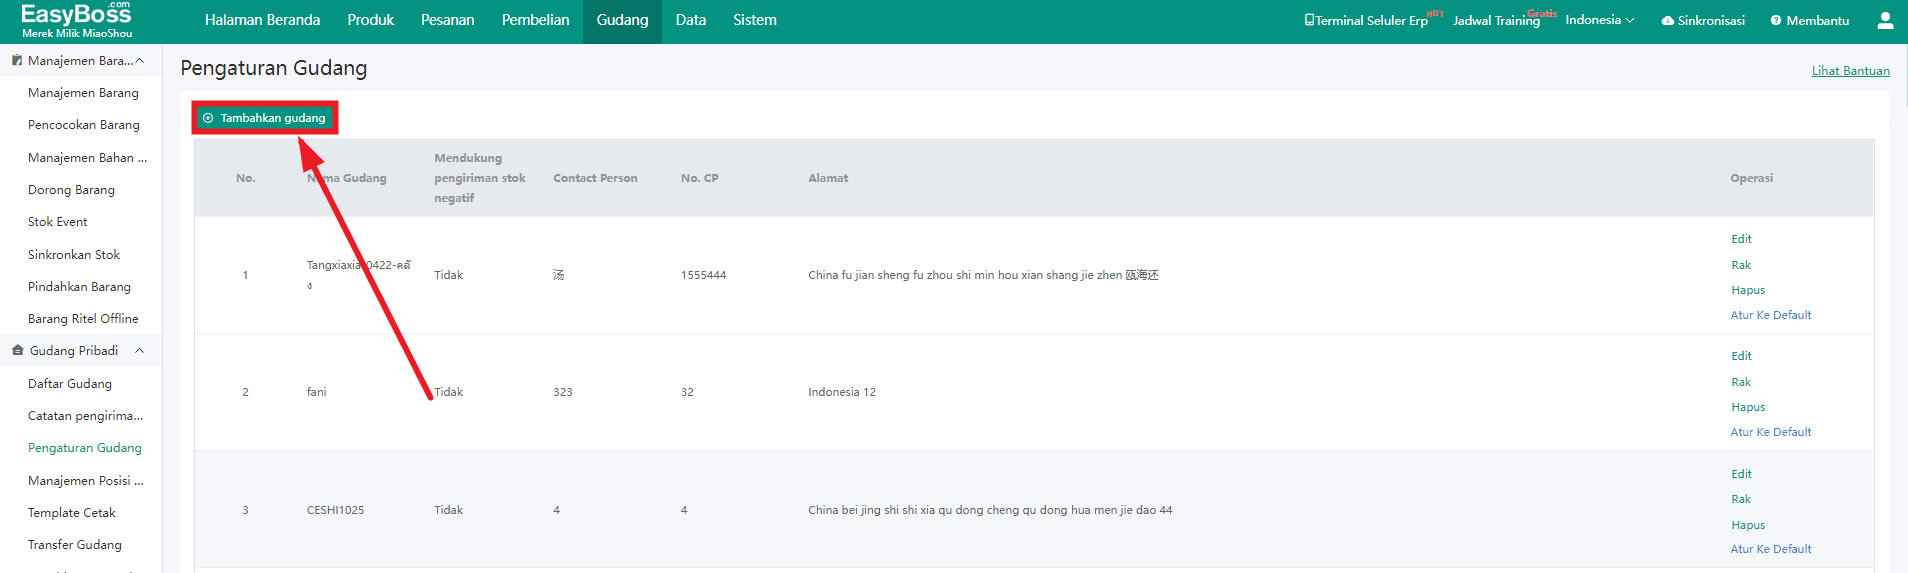This screenshot has width=1908, height=573.
Task: Open the Pembelian menu
Action: coord(535,20)
